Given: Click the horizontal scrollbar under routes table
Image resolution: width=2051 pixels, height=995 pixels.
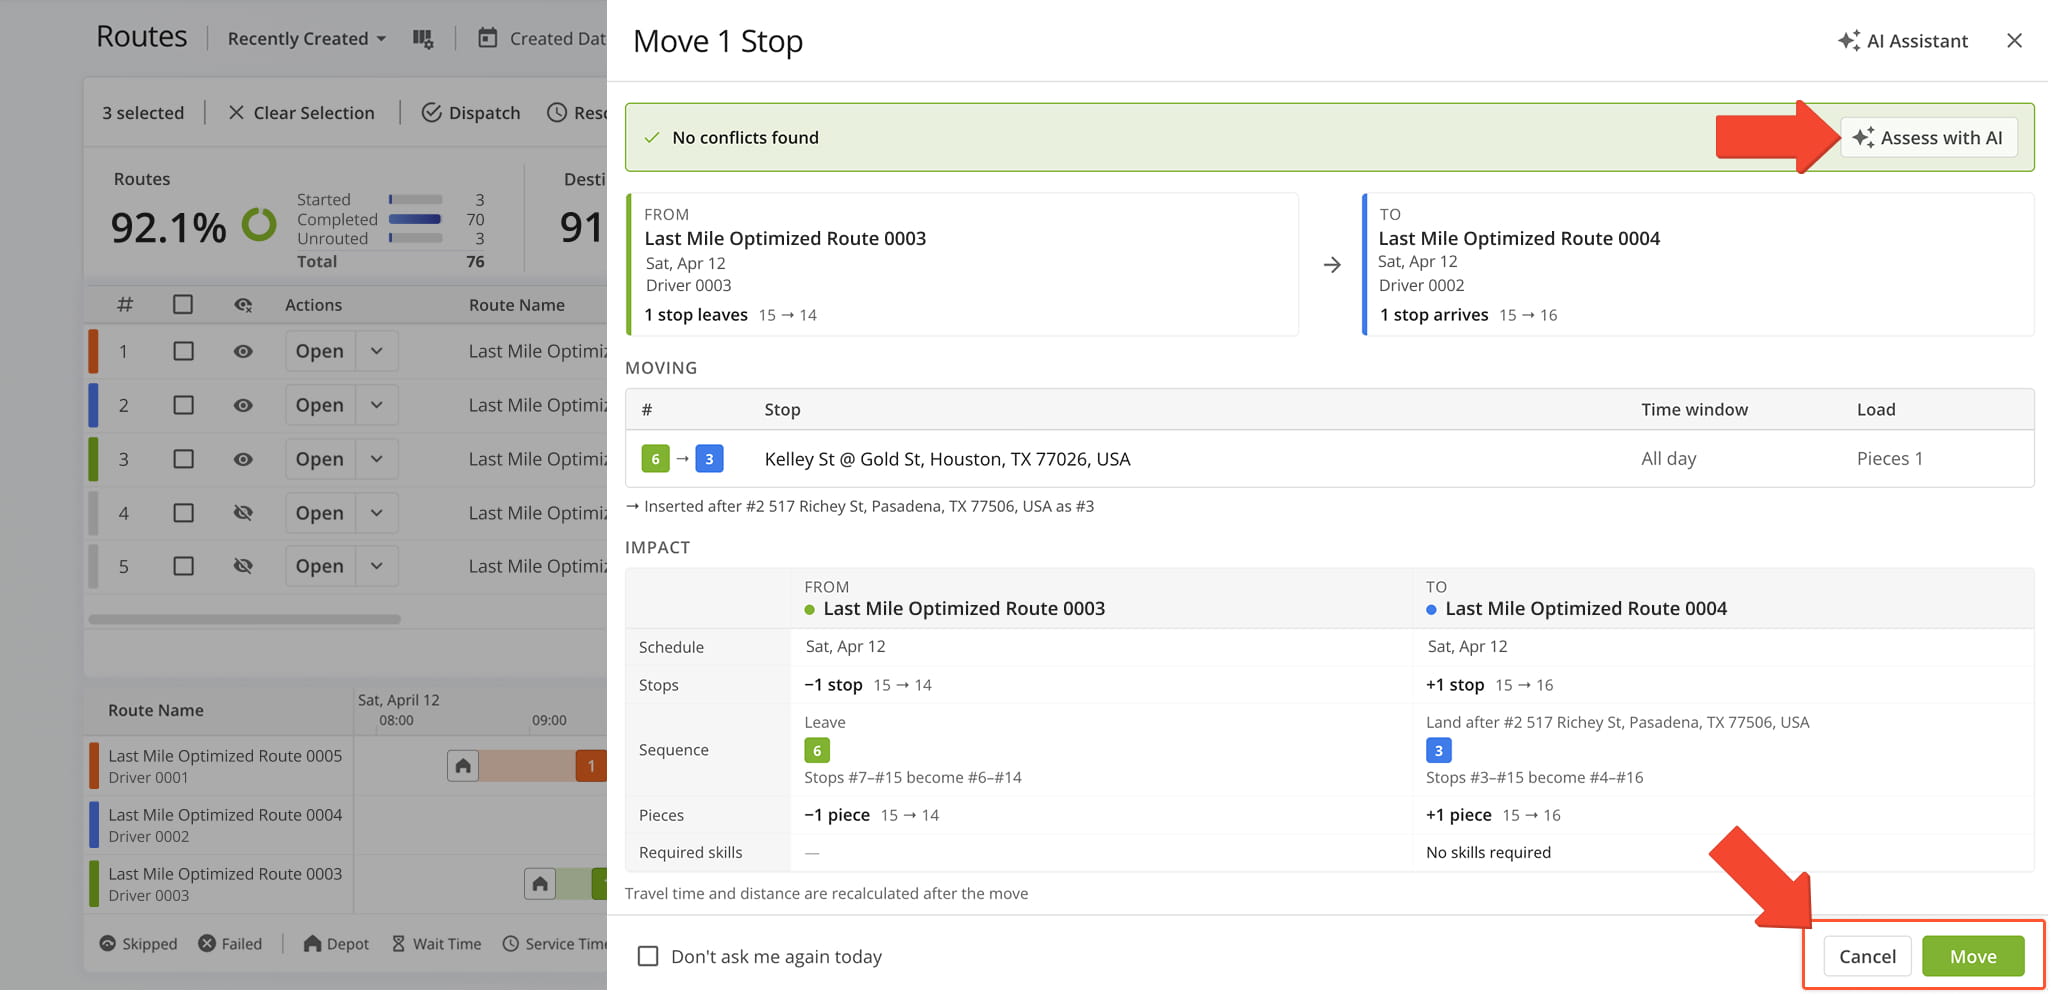Looking at the screenshot, I should click(244, 619).
